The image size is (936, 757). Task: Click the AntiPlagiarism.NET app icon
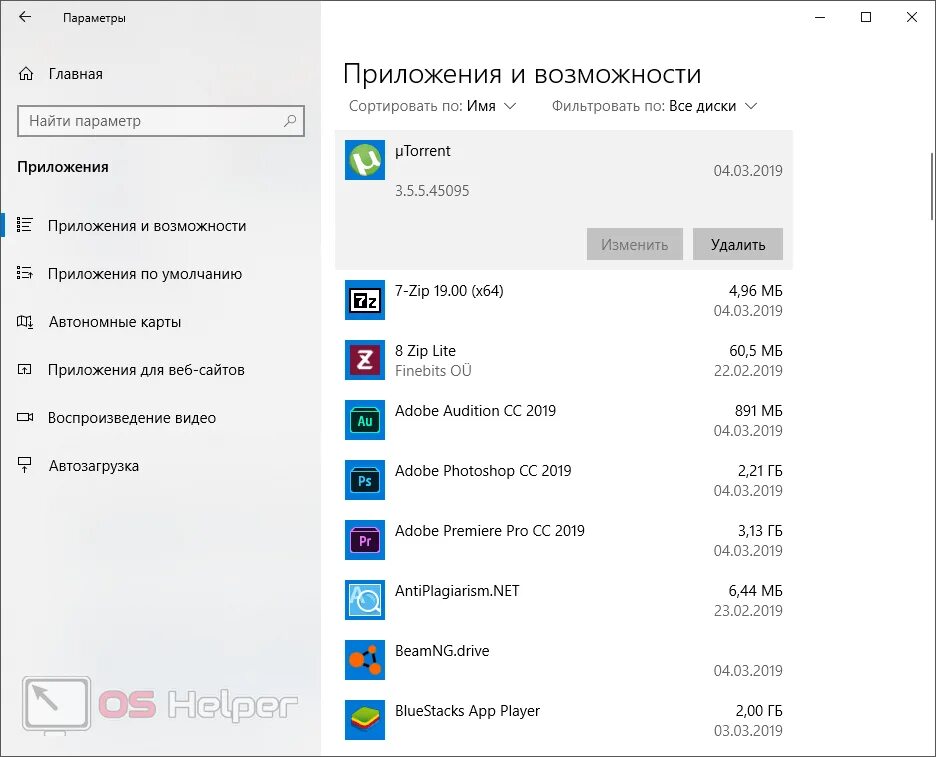pyautogui.click(x=365, y=600)
